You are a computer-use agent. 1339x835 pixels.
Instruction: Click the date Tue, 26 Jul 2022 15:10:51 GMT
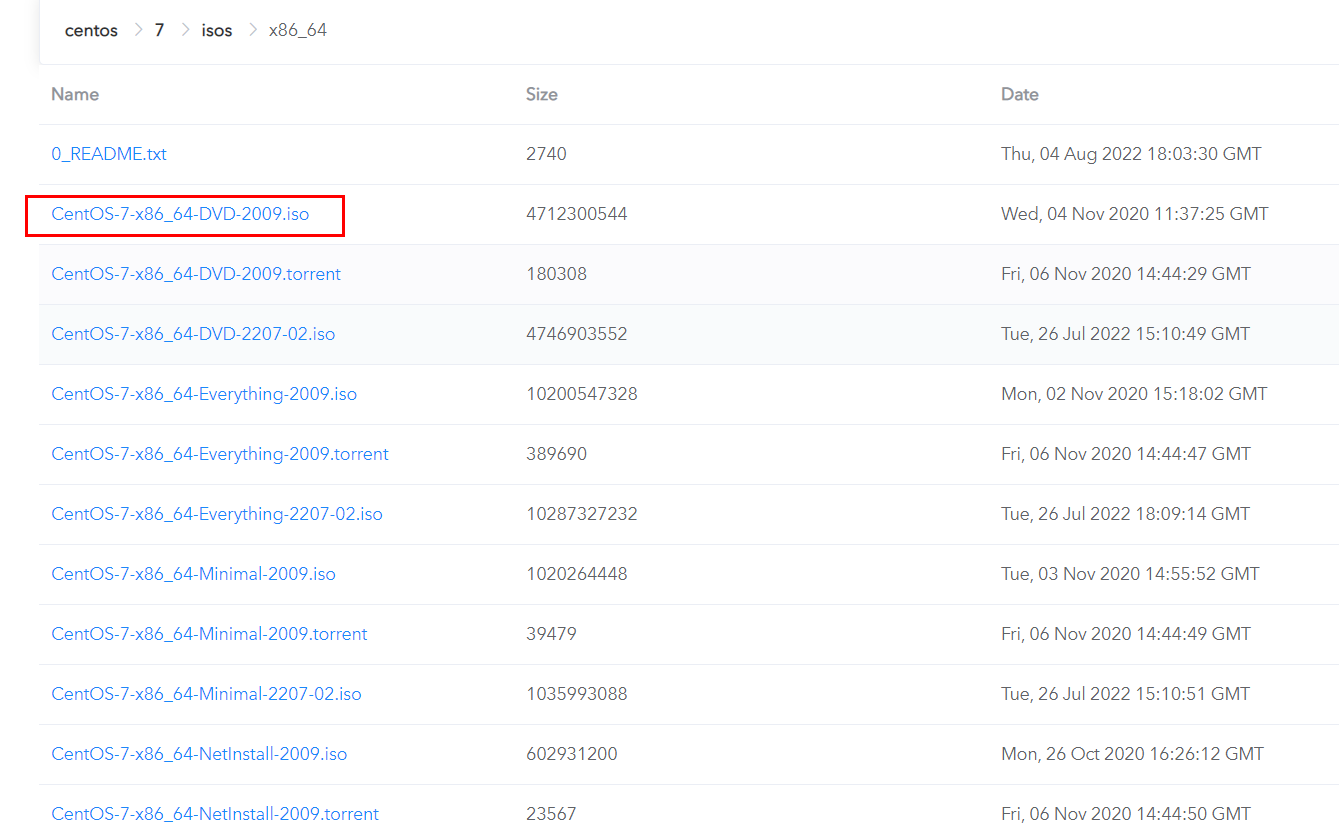point(1125,694)
